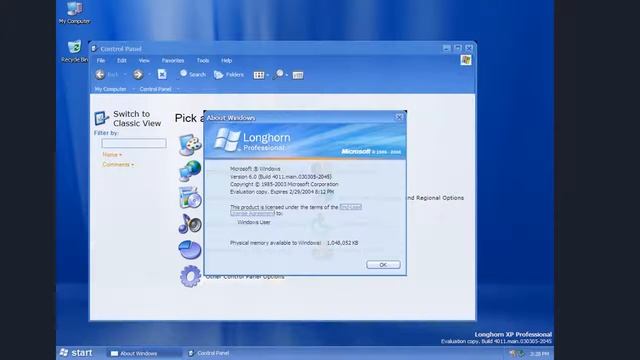
Task: Open the Network globe category icon
Action: [x=190, y=171]
